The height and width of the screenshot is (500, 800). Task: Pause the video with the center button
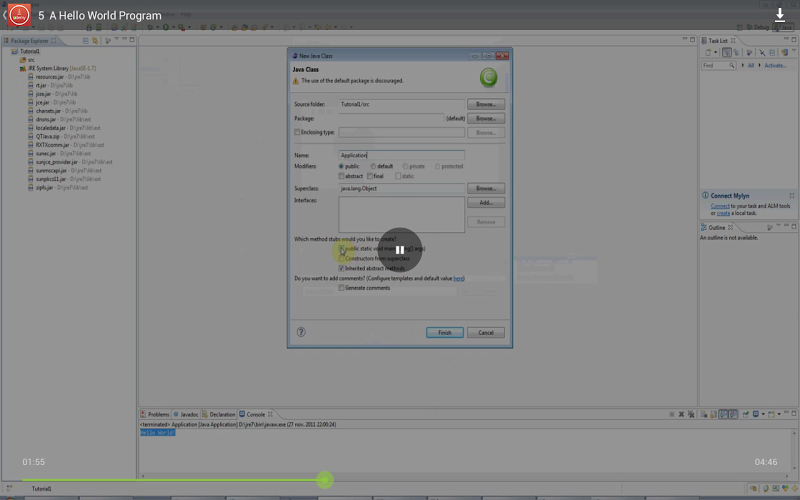pyautogui.click(x=399, y=250)
